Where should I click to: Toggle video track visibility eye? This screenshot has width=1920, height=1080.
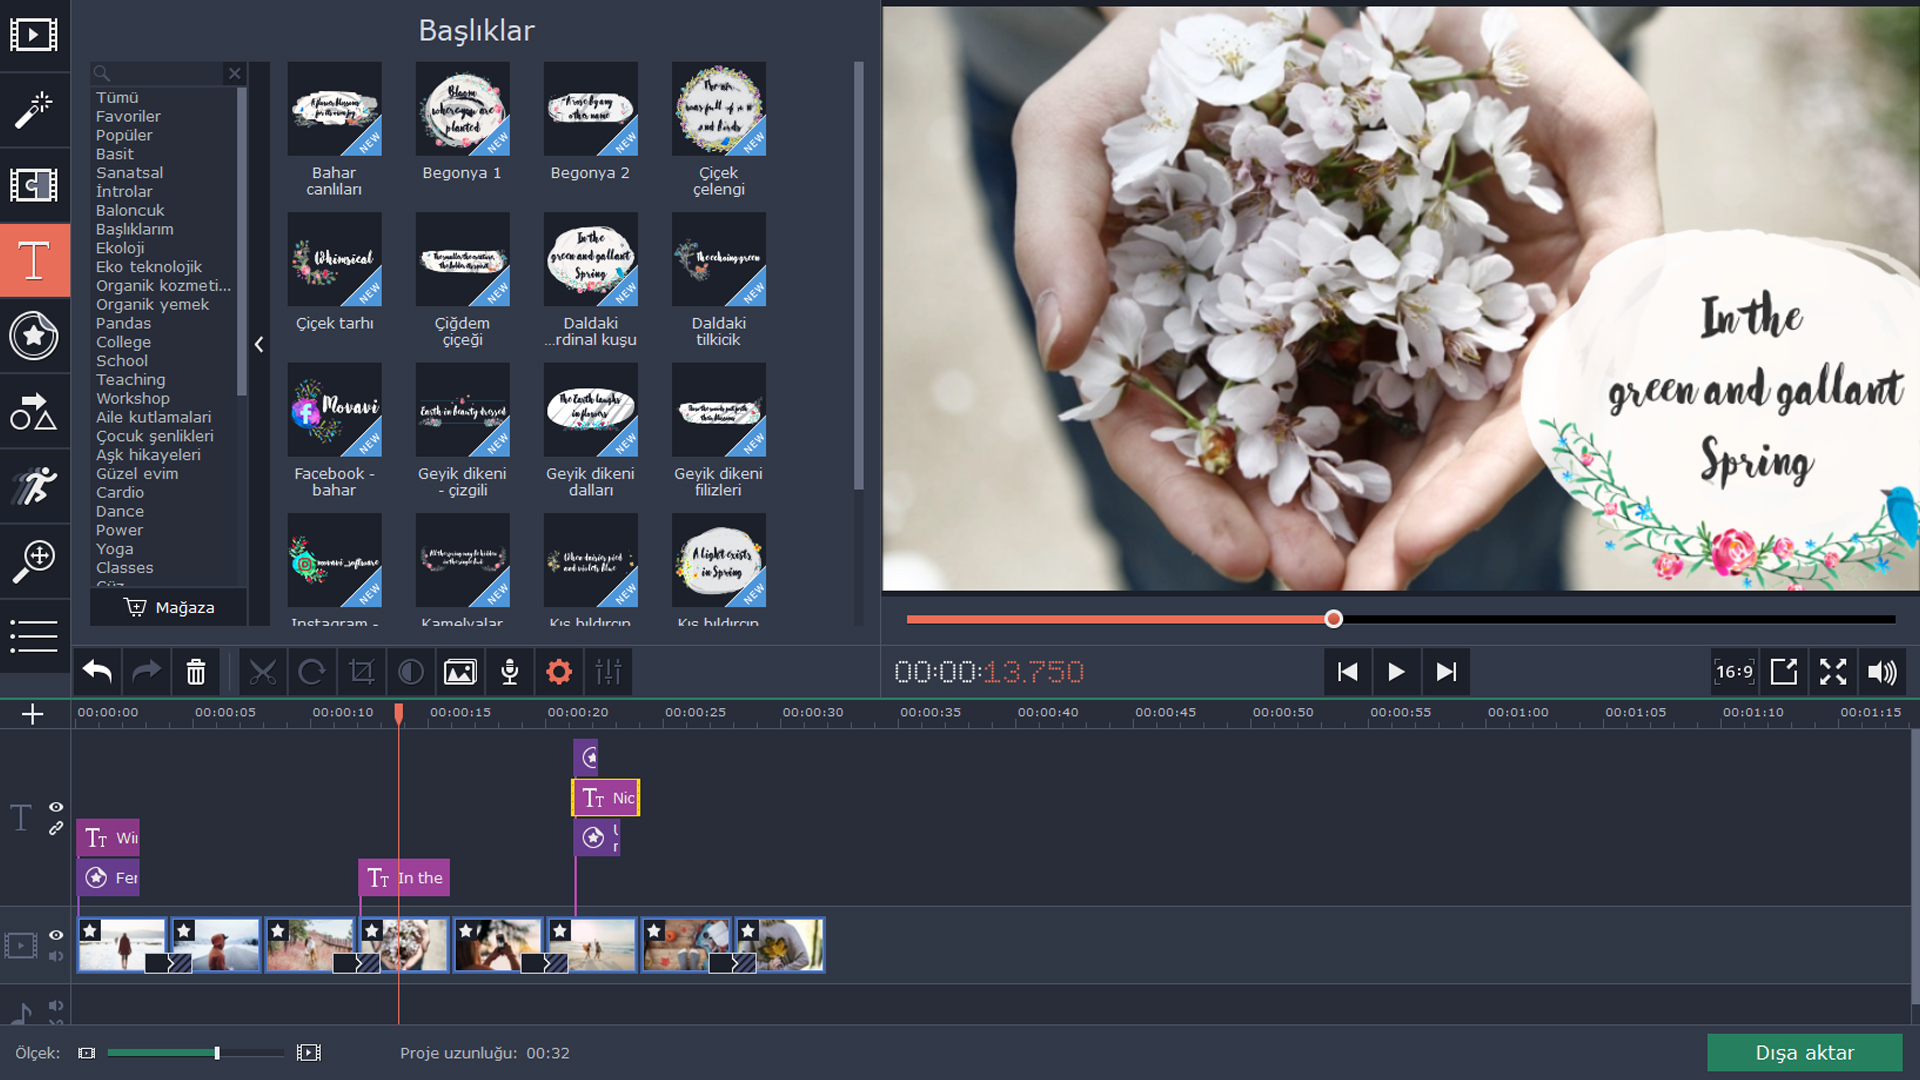pyautogui.click(x=56, y=935)
